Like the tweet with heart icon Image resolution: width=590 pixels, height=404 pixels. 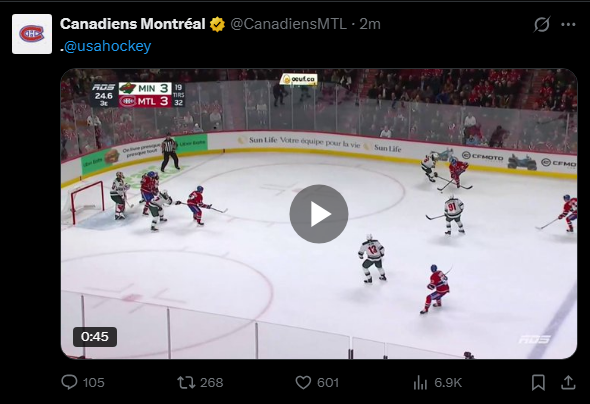click(303, 383)
